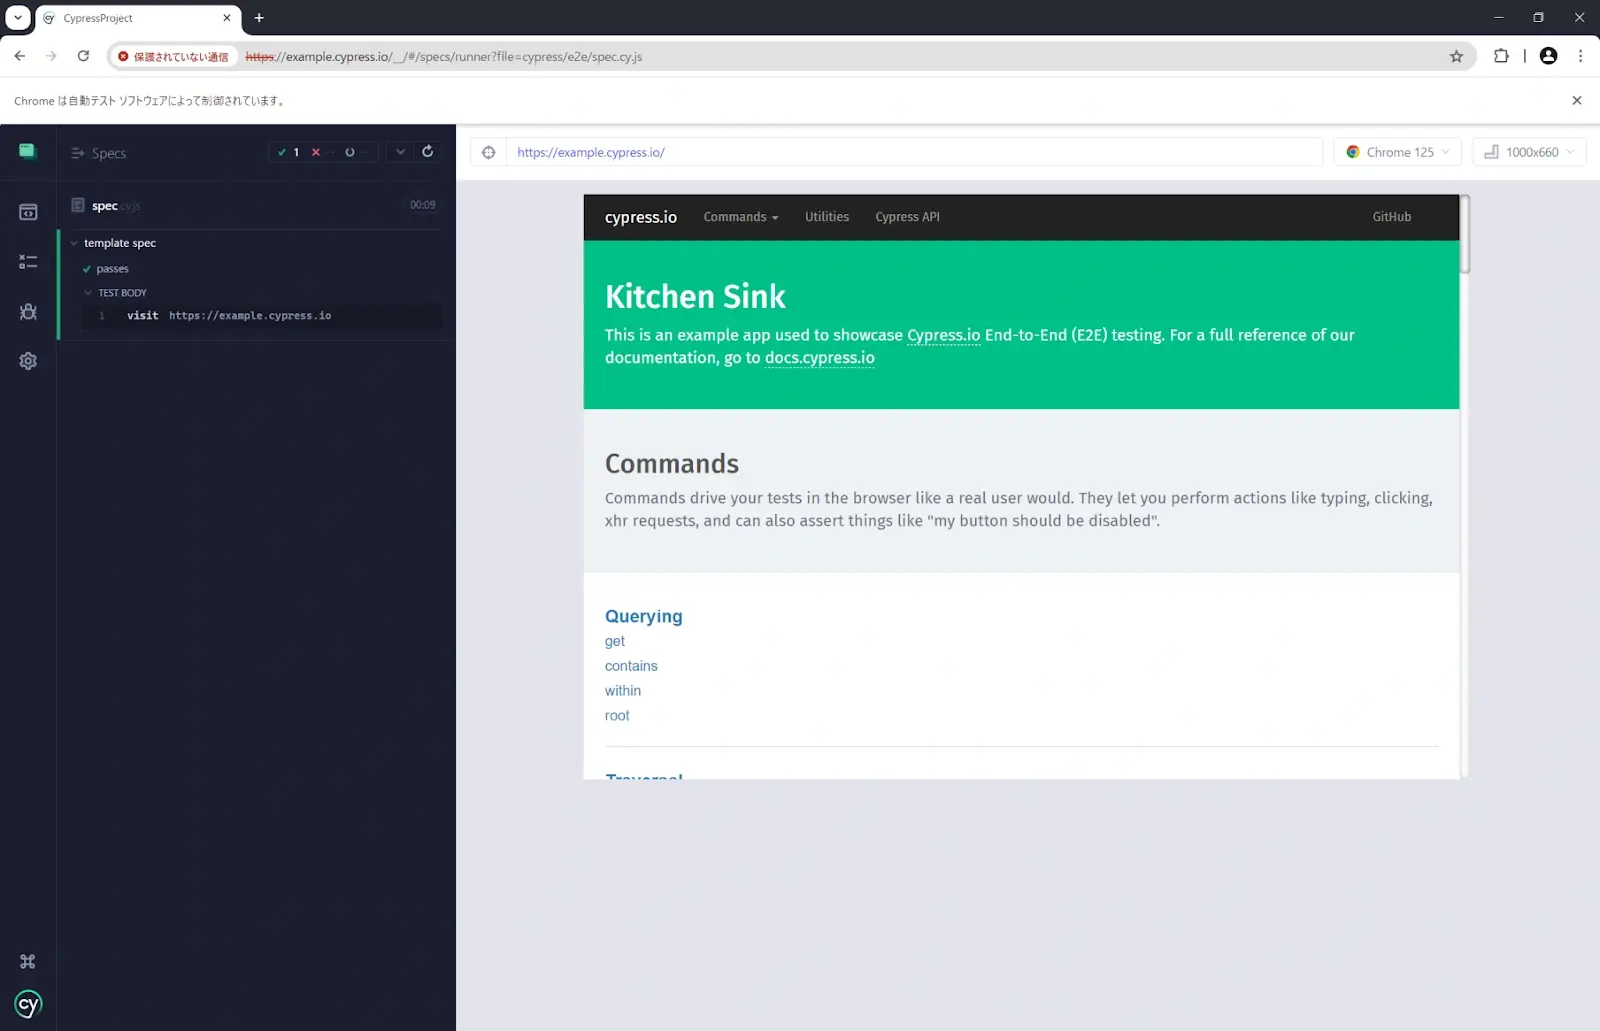Screen dimensions: 1600x1031
Task: Click the AUT URL field showing example.cypress.io
Action: (x=914, y=152)
